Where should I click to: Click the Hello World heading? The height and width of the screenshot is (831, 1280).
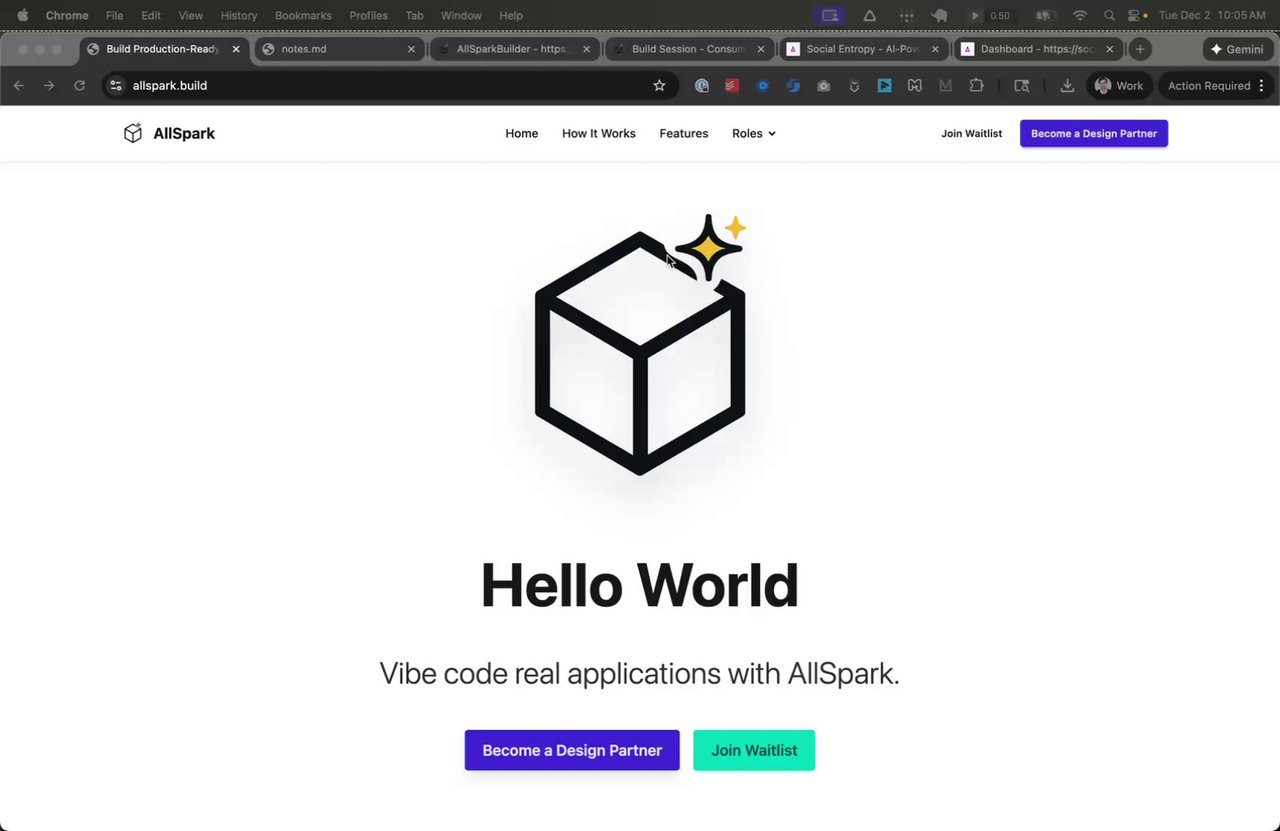tap(640, 585)
